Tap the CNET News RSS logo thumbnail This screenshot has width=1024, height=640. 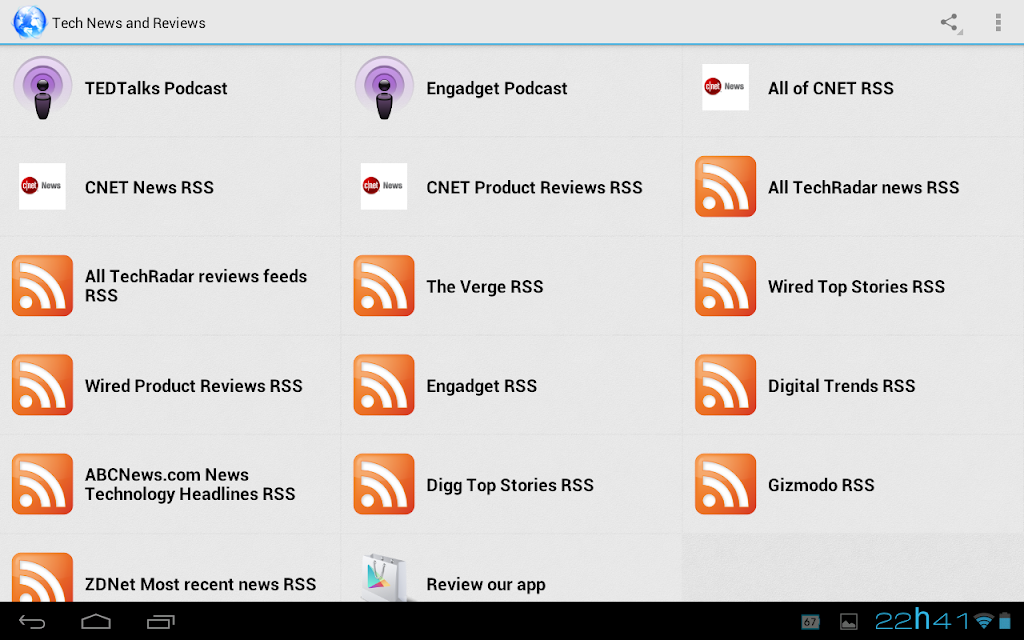(x=42, y=187)
